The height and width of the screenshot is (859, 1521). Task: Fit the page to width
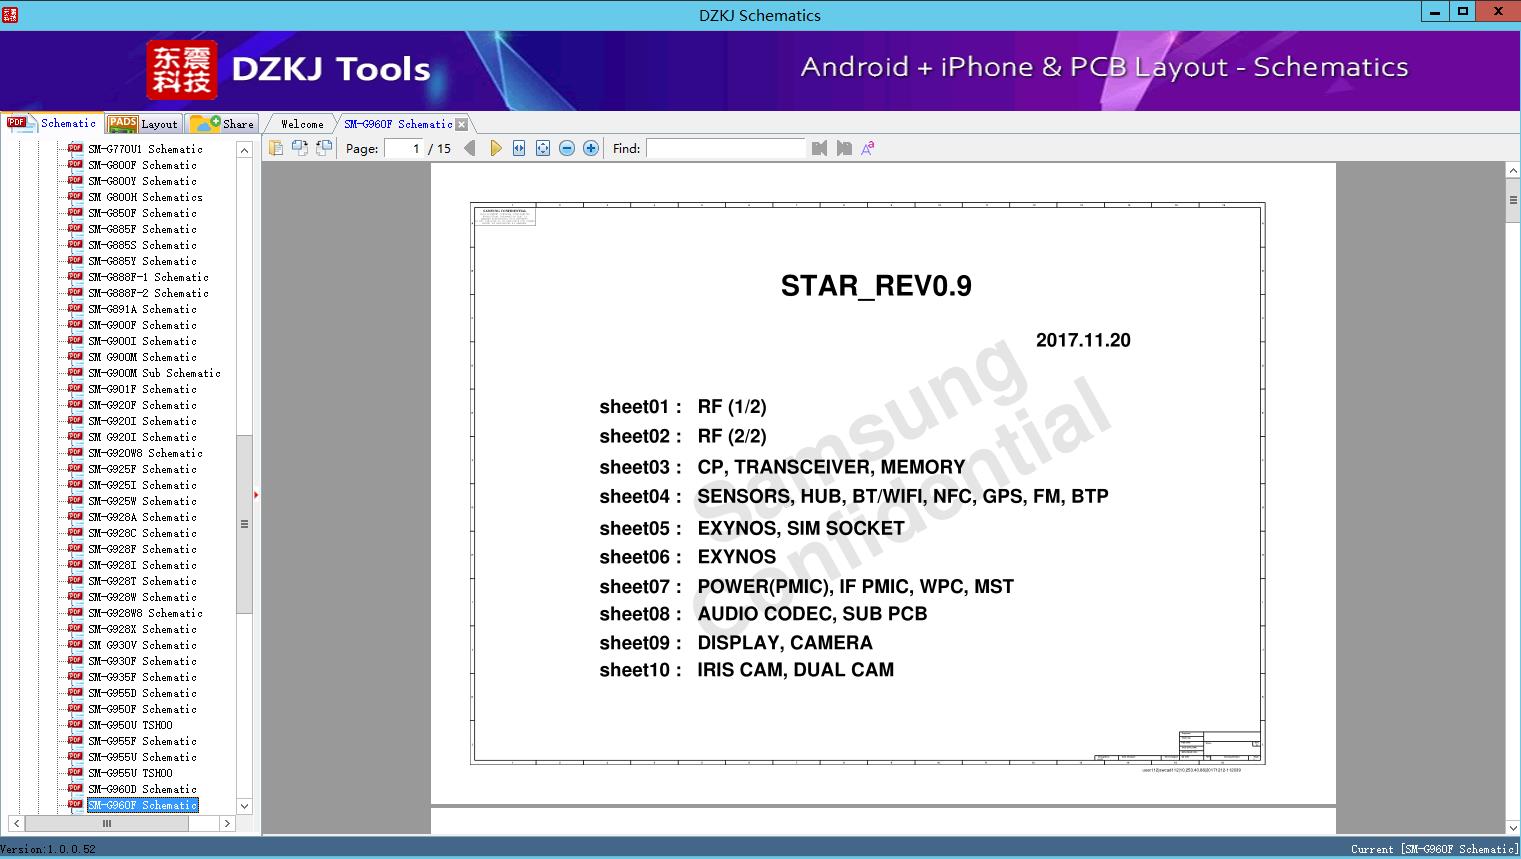[x=519, y=148]
